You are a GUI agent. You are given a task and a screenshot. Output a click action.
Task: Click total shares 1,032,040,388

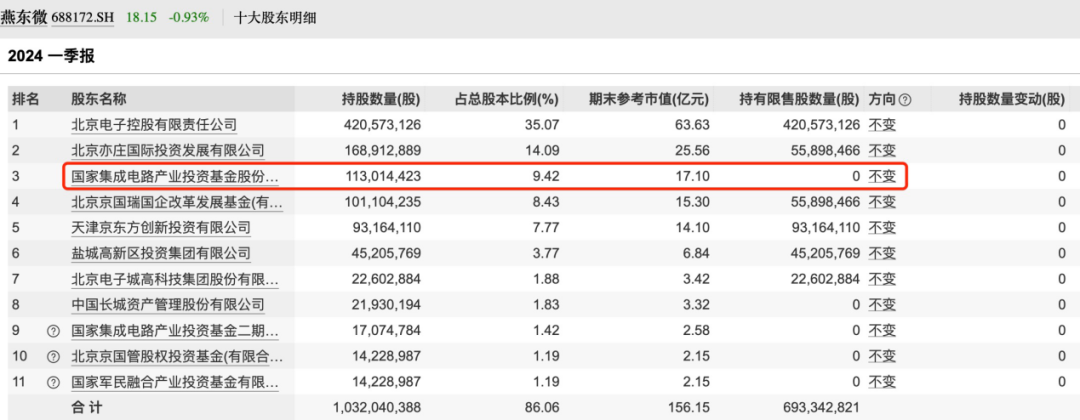coord(377,408)
